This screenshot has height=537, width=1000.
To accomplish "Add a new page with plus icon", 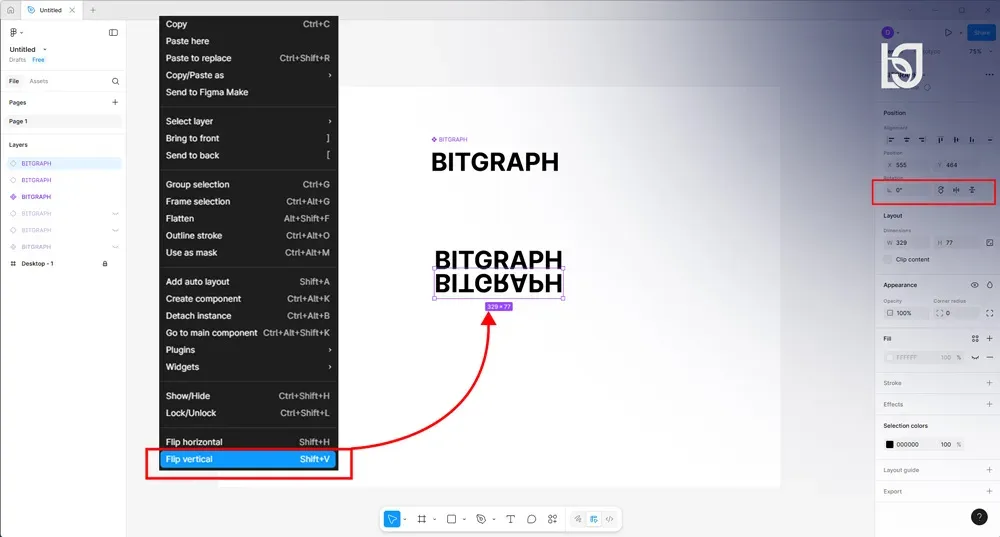I will [115, 102].
